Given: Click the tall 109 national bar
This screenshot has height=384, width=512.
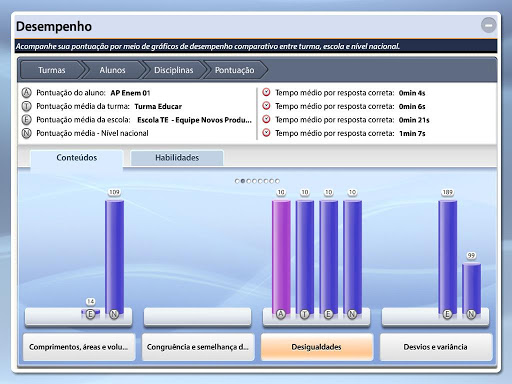Looking at the screenshot, I should click(114, 257).
